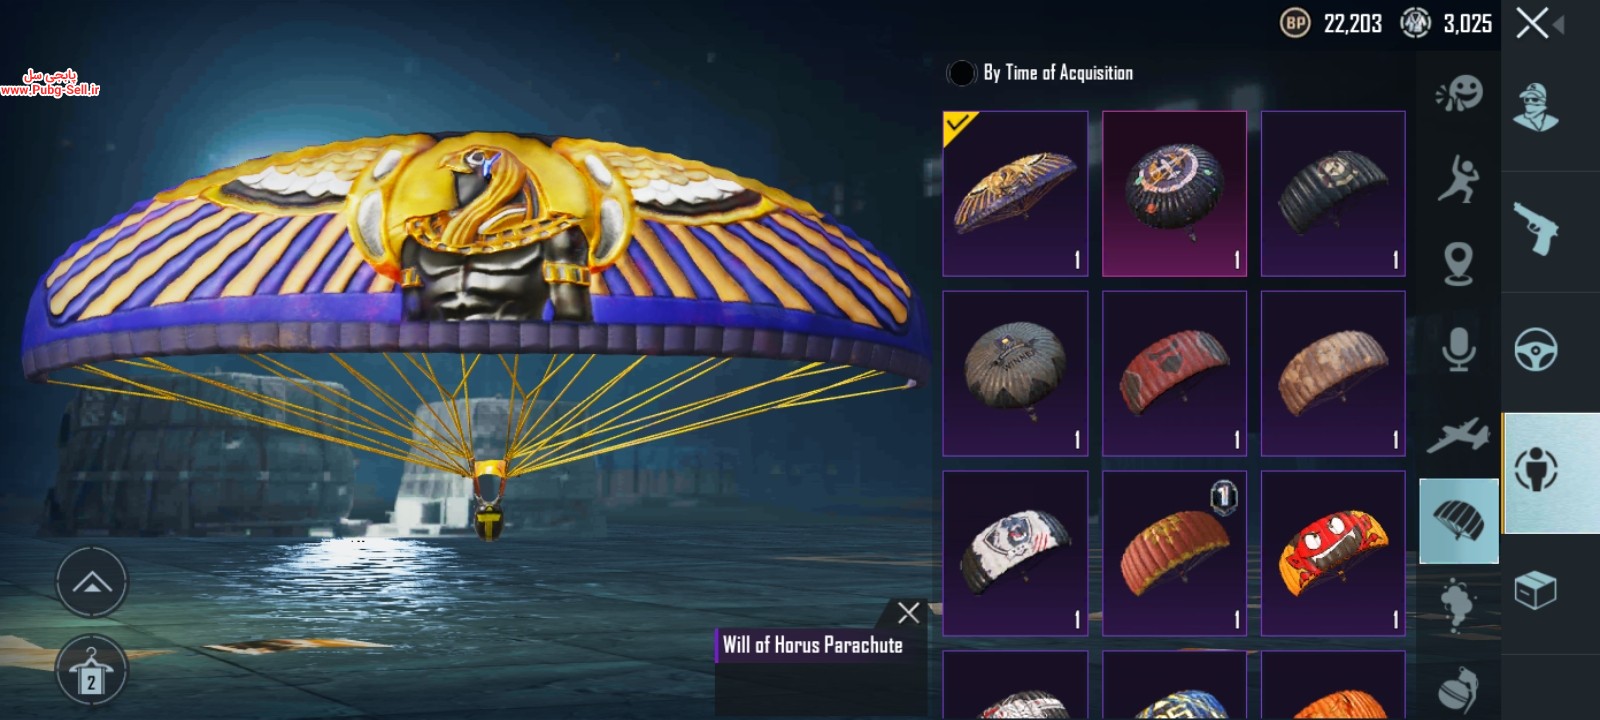Select the airplane skins icon
The image size is (1600, 720).
pyautogui.click(x=1458, y=434)
